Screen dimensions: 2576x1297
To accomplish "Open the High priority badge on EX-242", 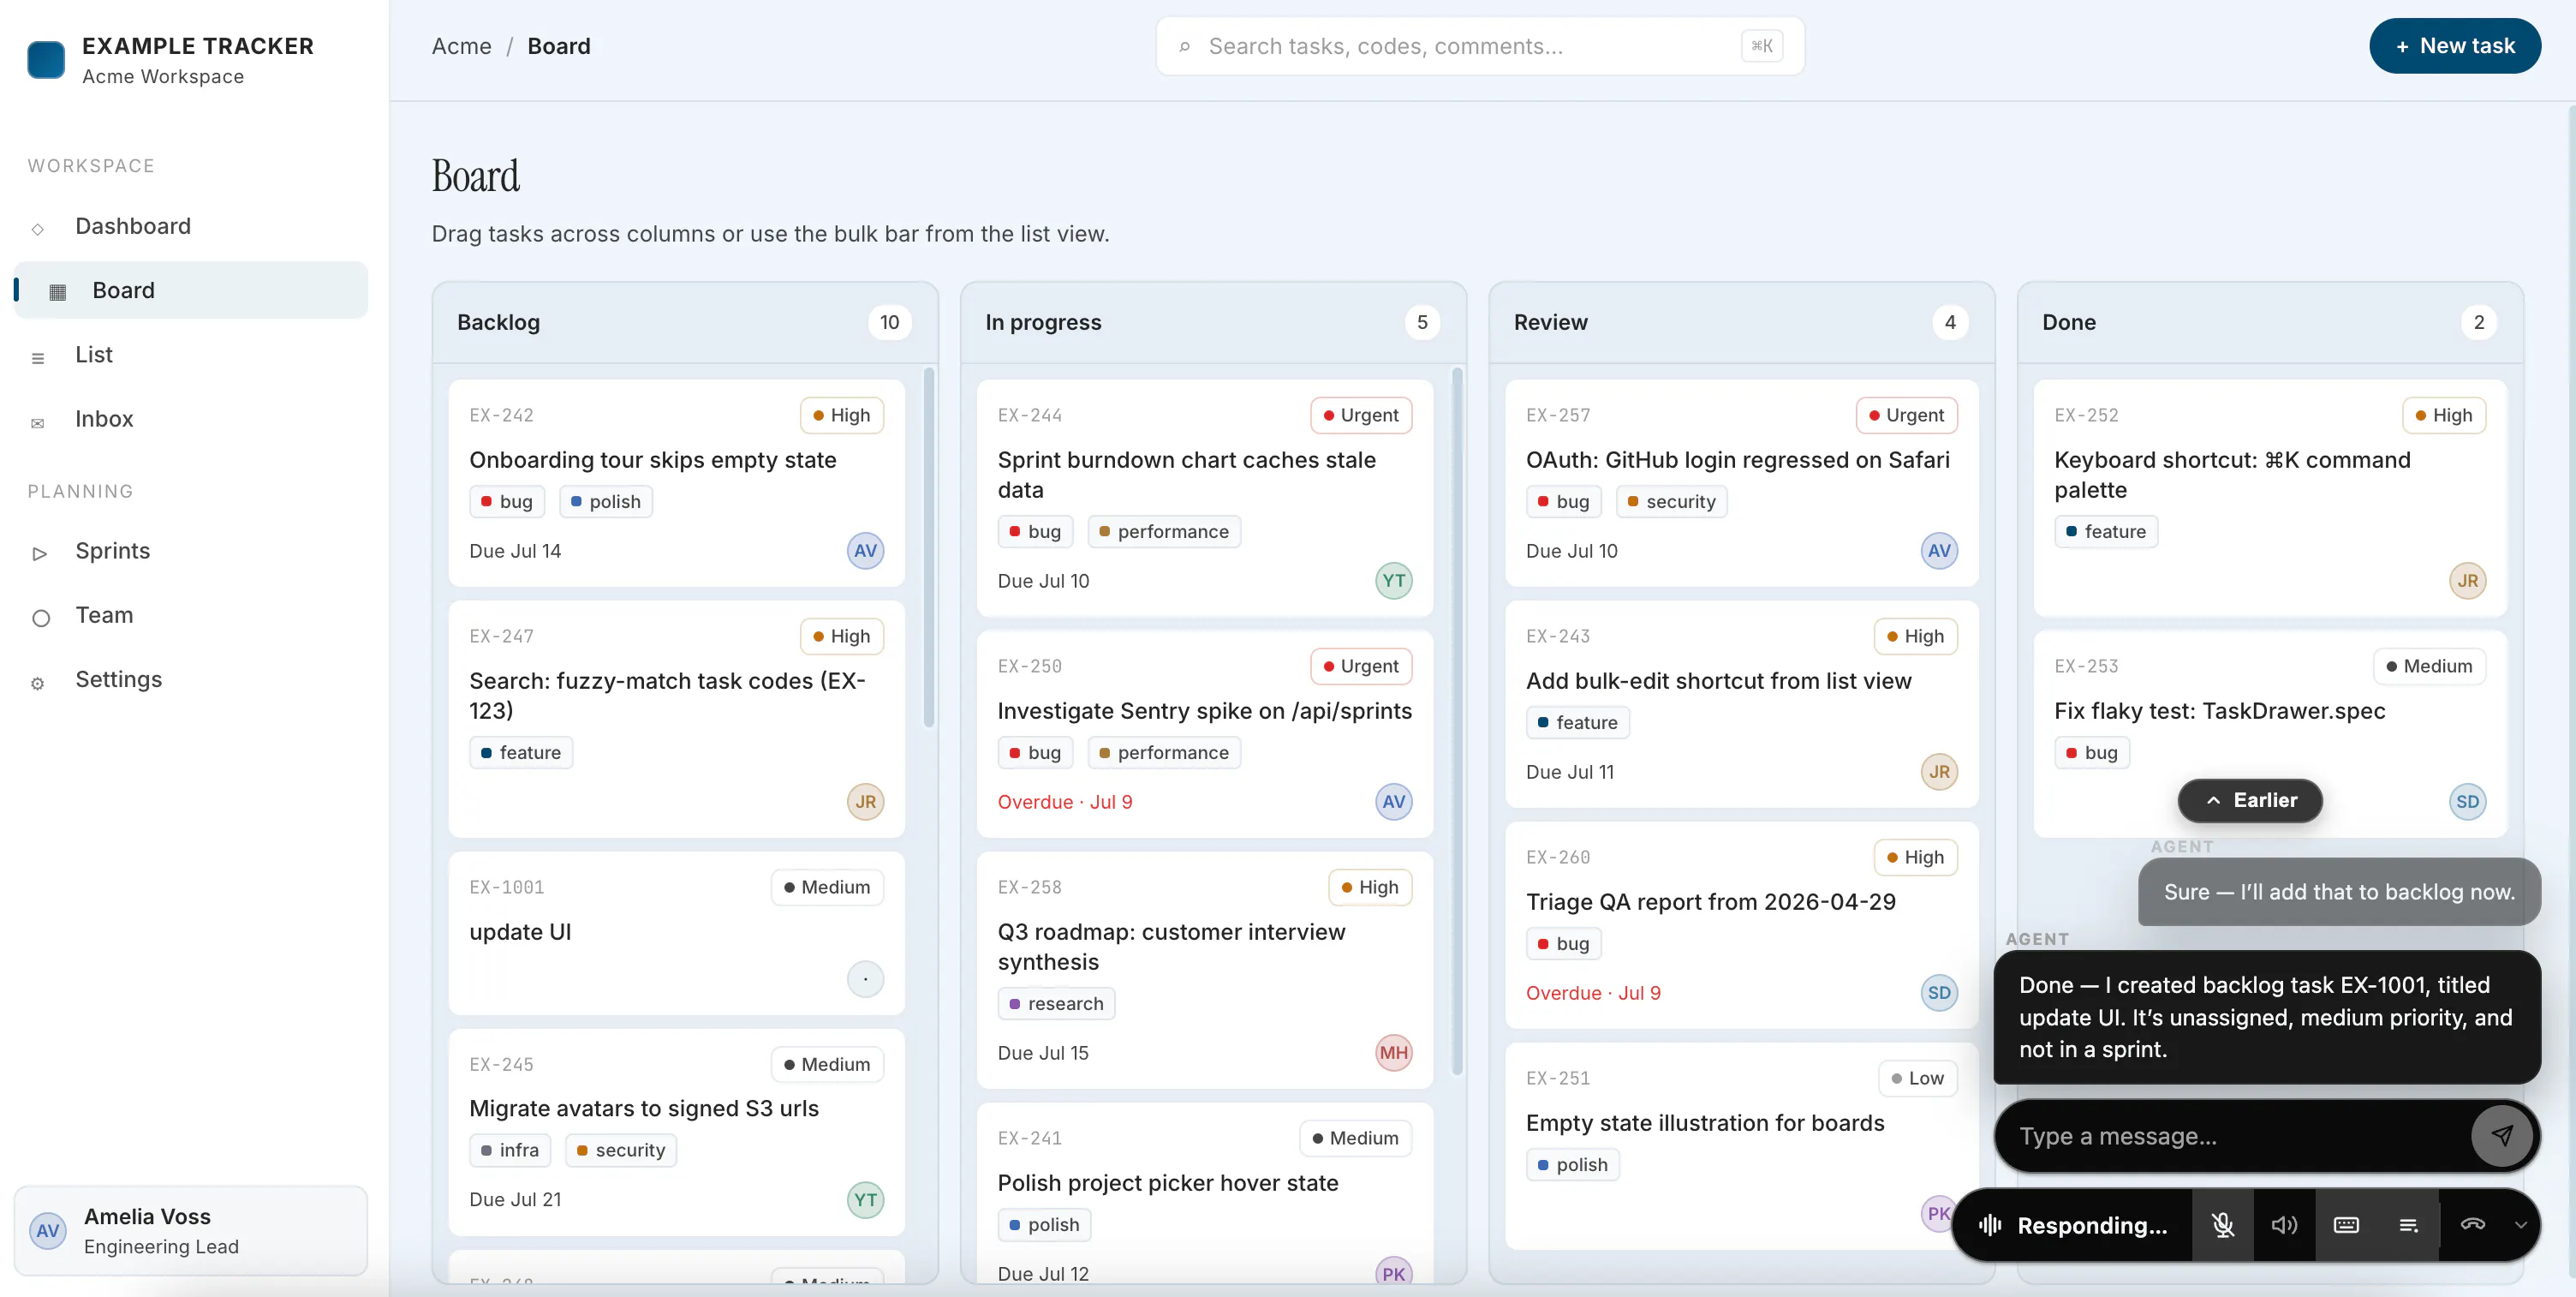I will tap(841, 415).
